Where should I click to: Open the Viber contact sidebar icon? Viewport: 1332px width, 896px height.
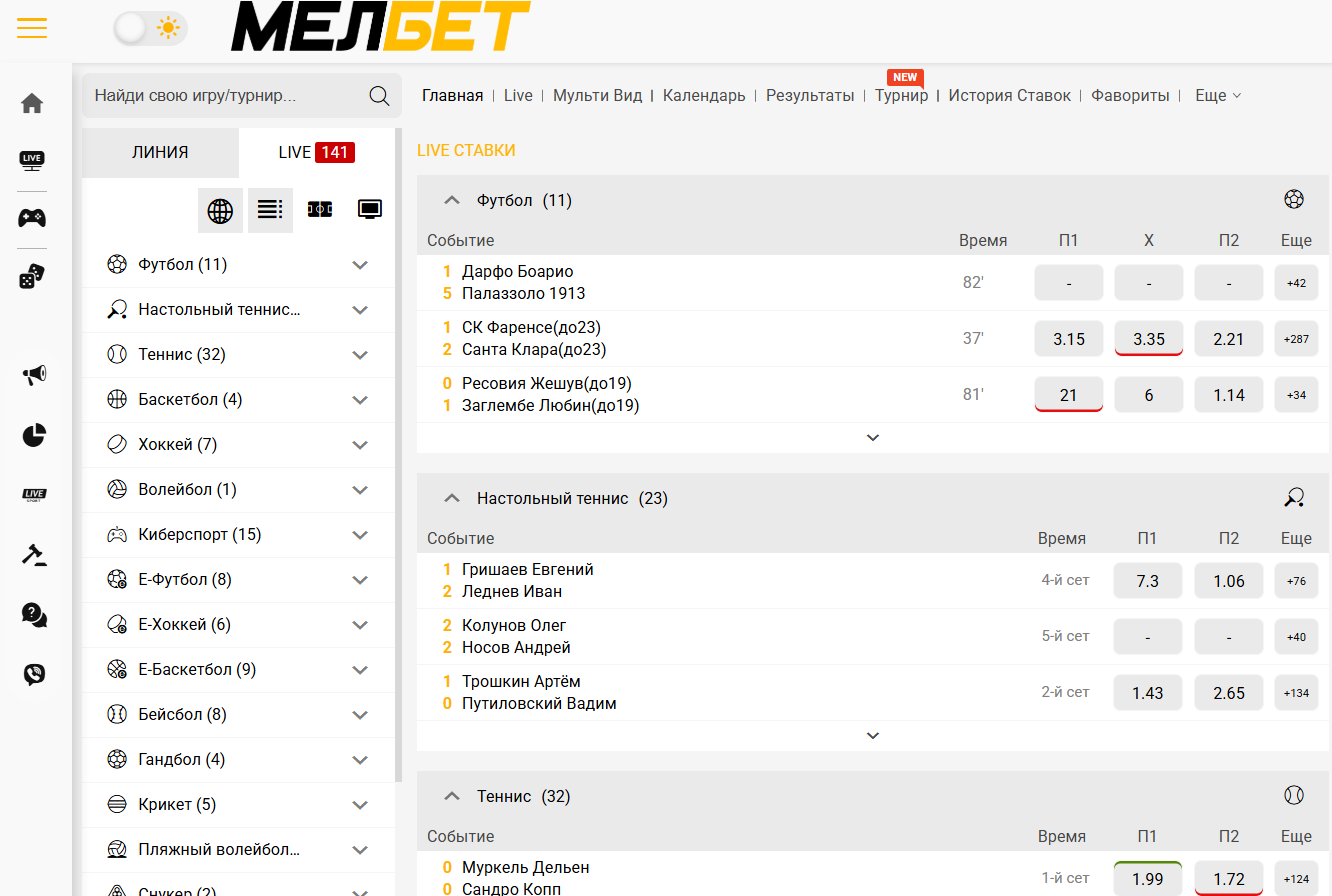(x=34, y=675)
